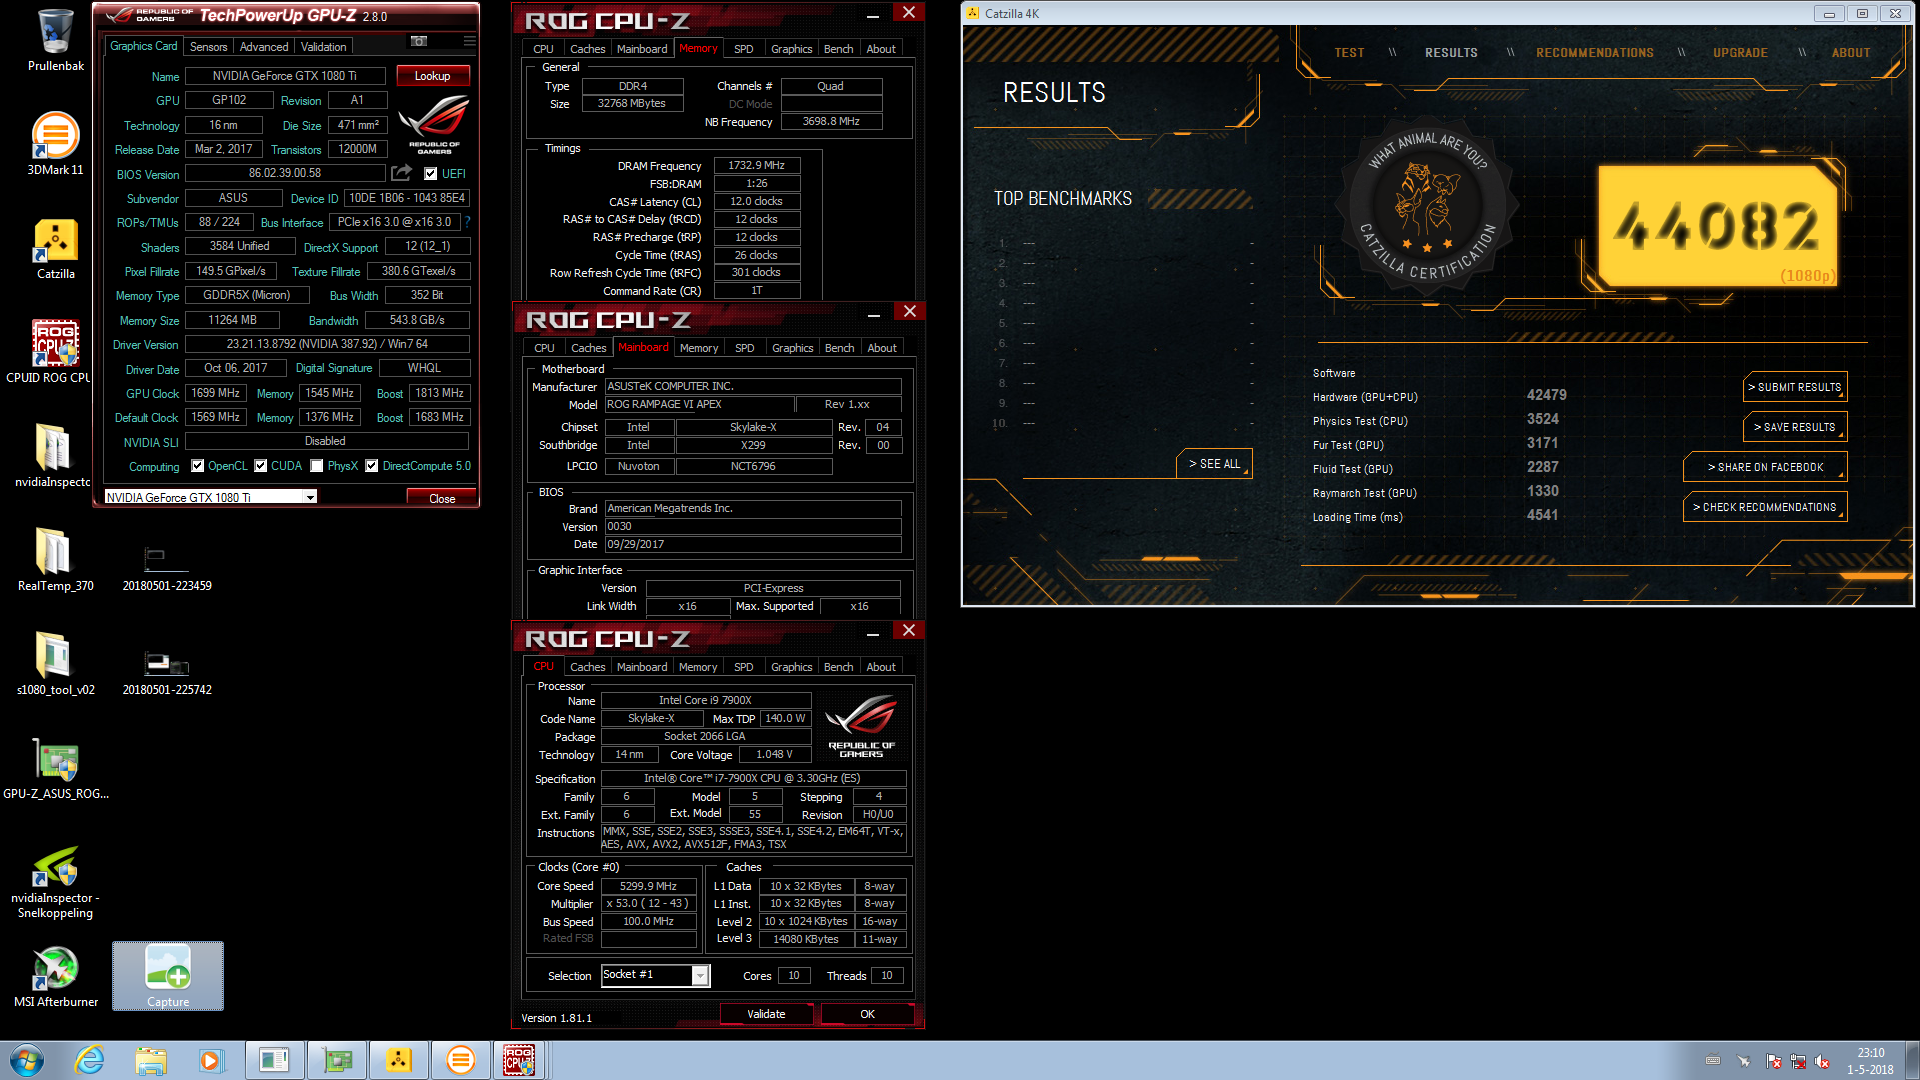Image resolution: width=1920 pixels, height=1080 pixels.
Task: Click SEE ALL under top benchmarks
Action: pos(1214,464)
